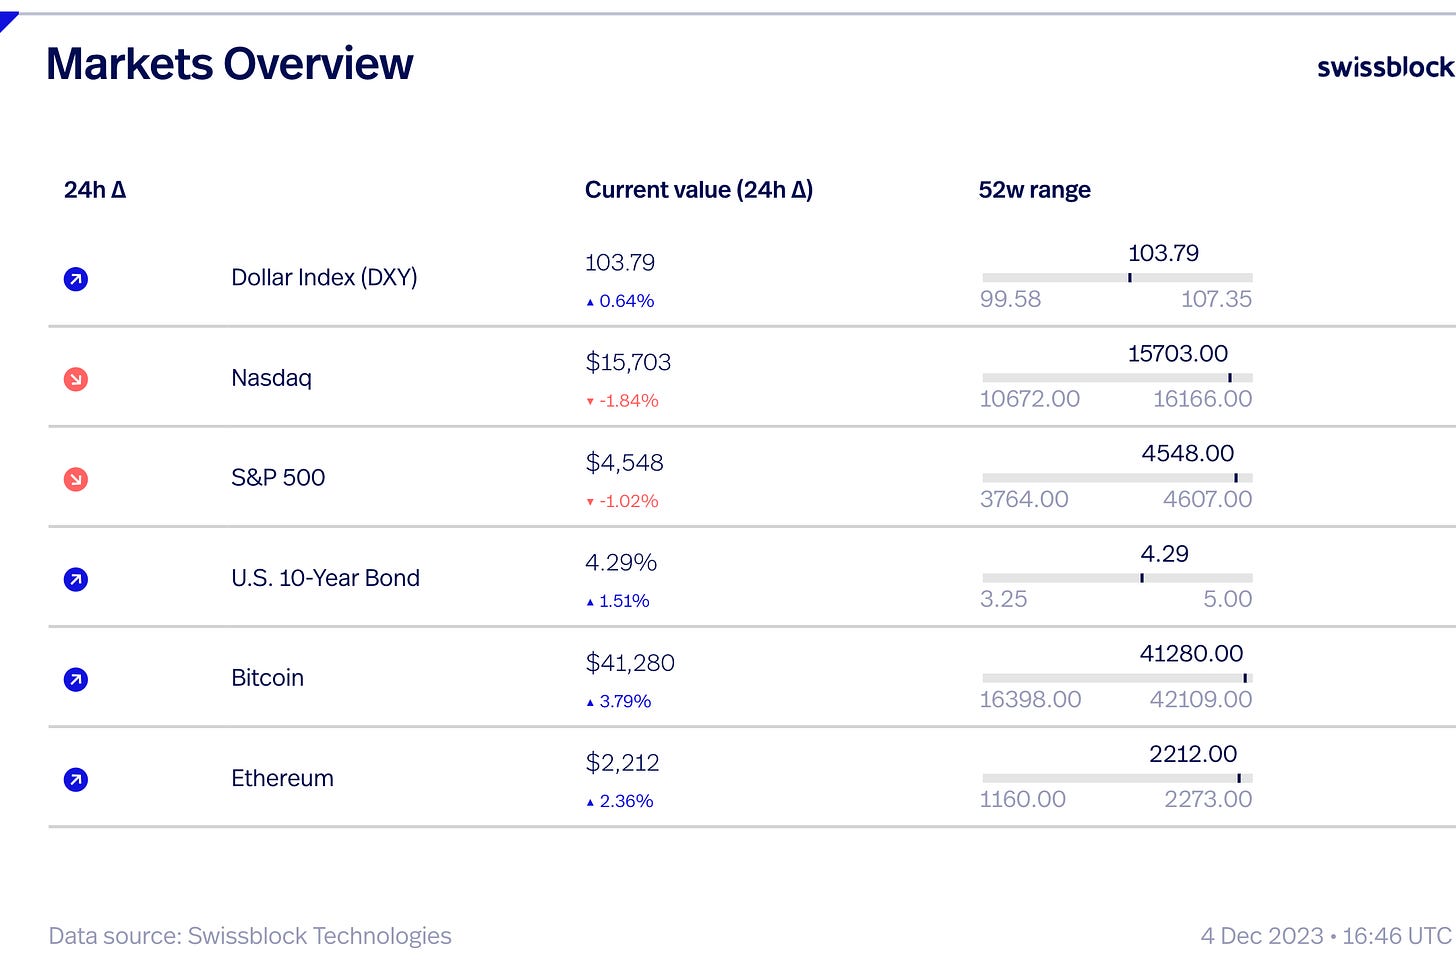Click the 2212.00 label above Ethereum range
This screenshot has height=971, width=1456.
point(1193,754)
